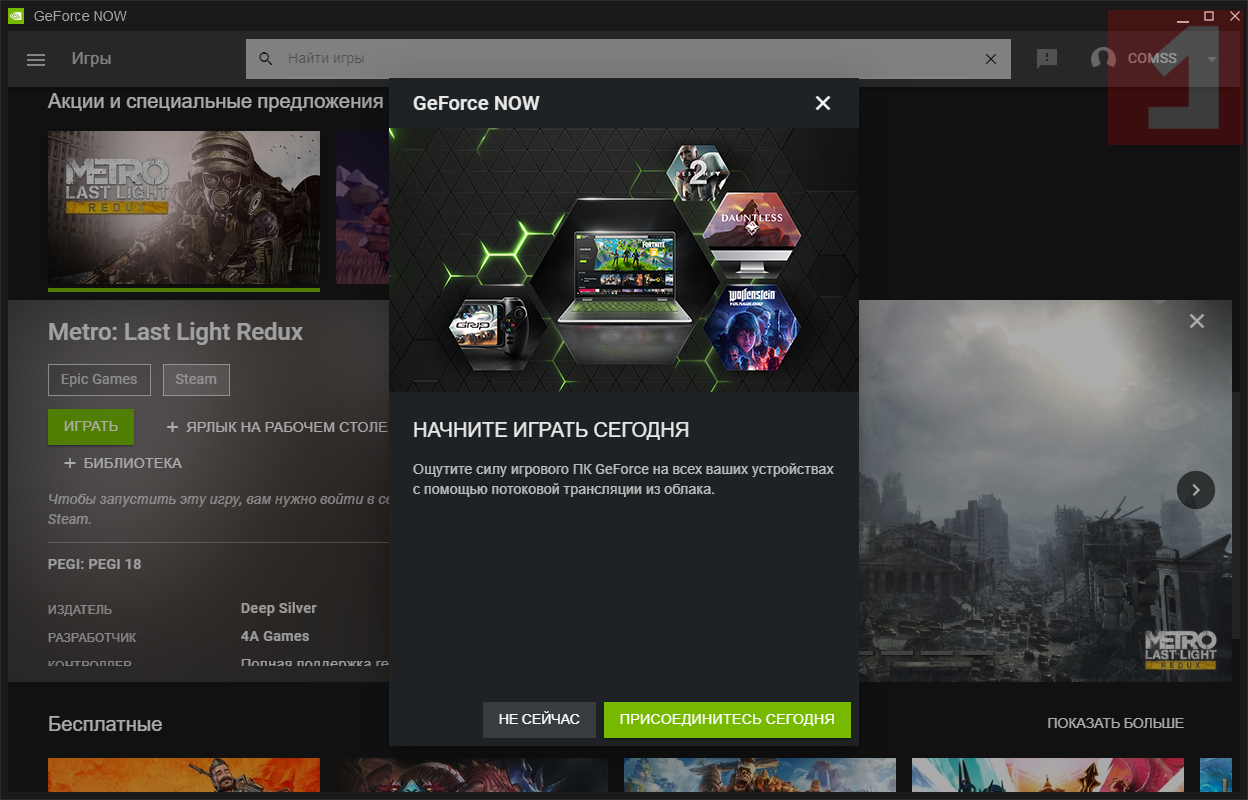Image resolution: width=1248 pixels, height=800 pixels.
Task: Add Ярлык на рабочем столе shortcut
Action: (x=277, y=427)
